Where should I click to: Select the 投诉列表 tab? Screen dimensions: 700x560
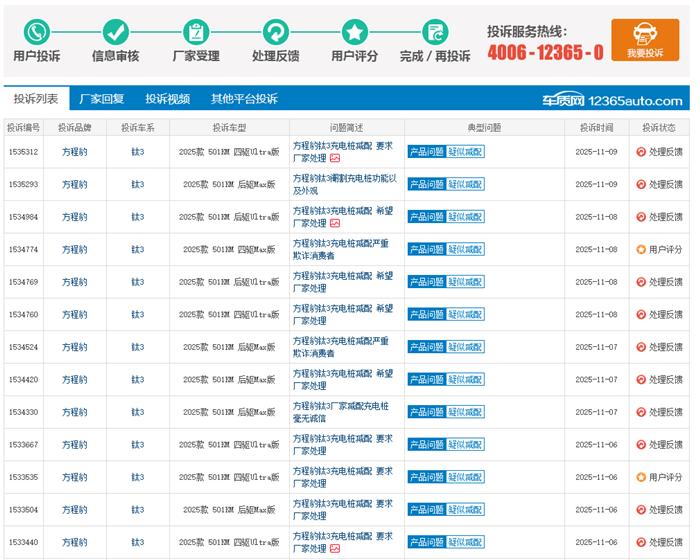tap(35, 99)
